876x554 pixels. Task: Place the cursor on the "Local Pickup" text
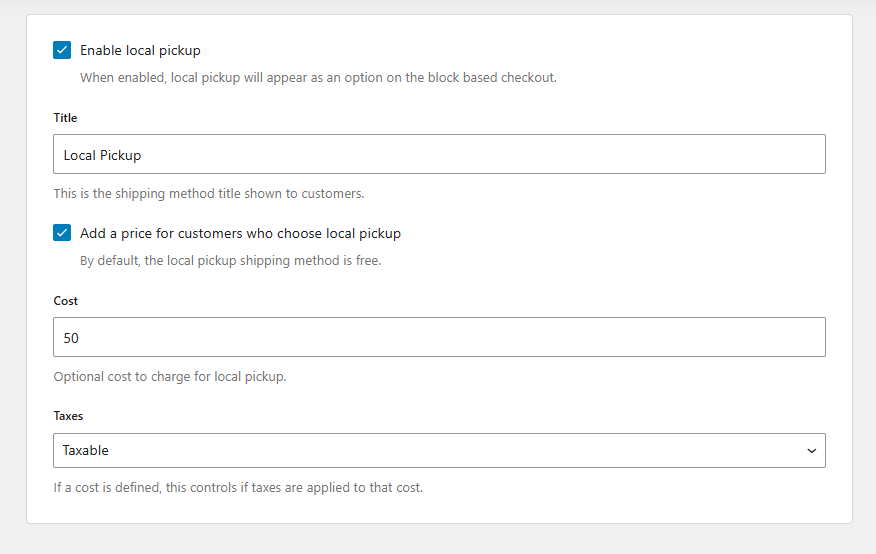102,155
